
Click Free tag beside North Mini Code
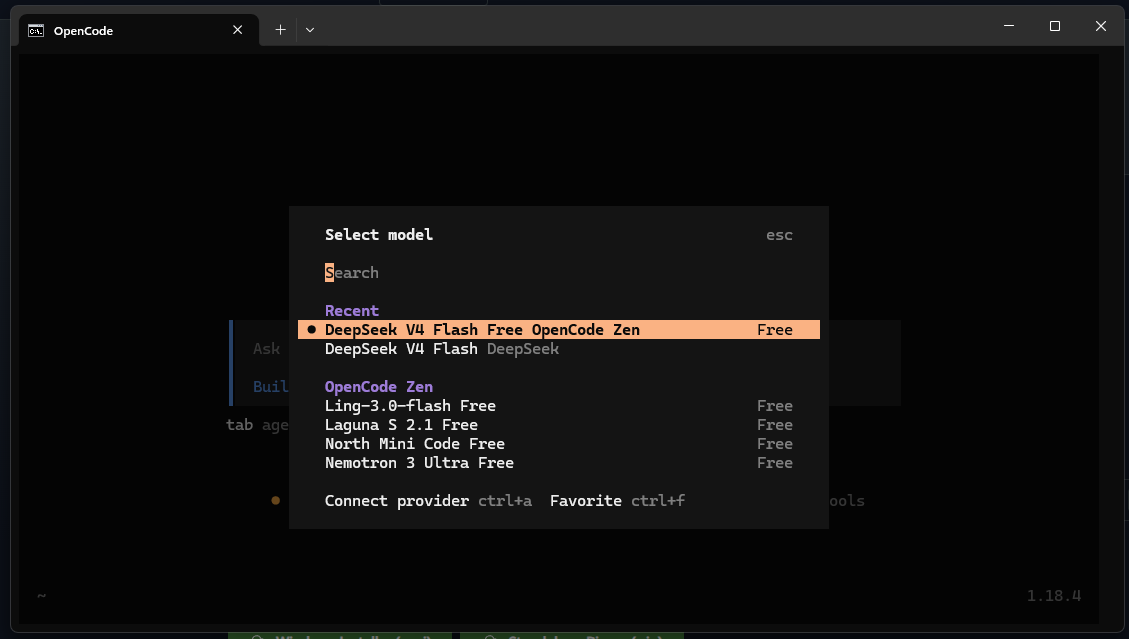pyautogui.click(x=775, y=444)
